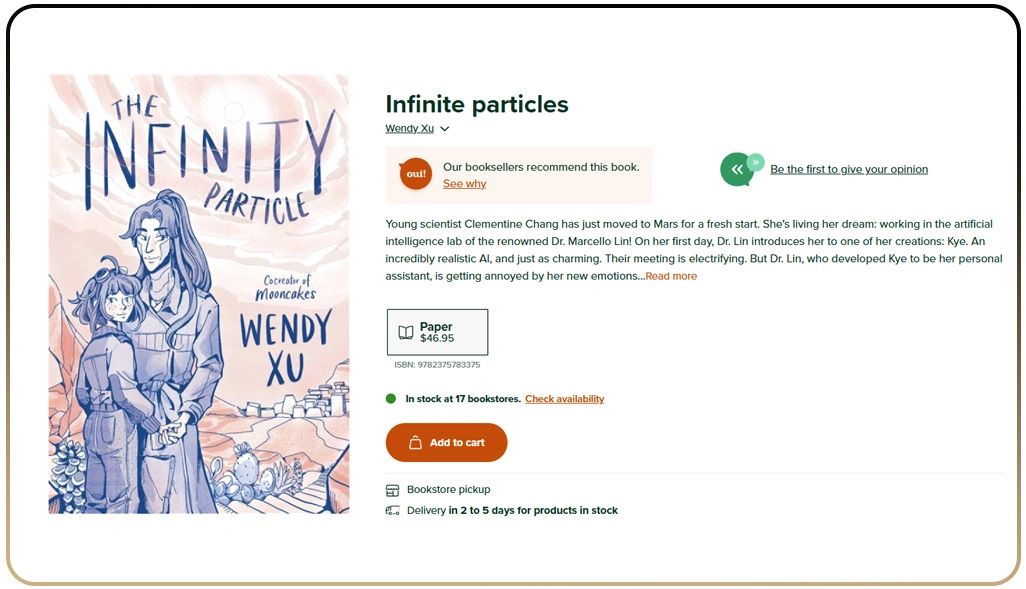Open the Check availability link

[564, 399]
